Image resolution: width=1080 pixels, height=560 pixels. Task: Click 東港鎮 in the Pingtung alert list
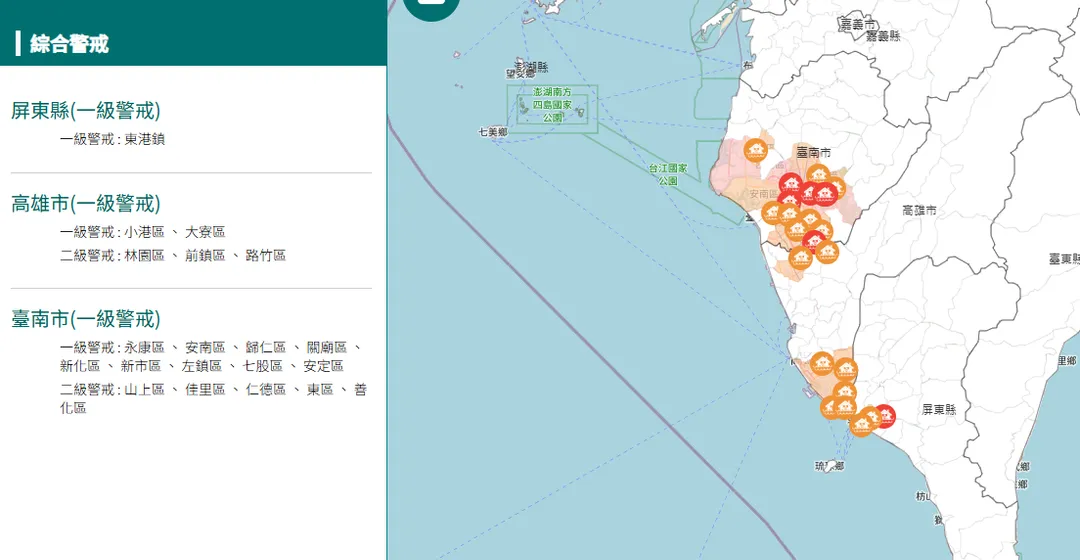(145, 139)
